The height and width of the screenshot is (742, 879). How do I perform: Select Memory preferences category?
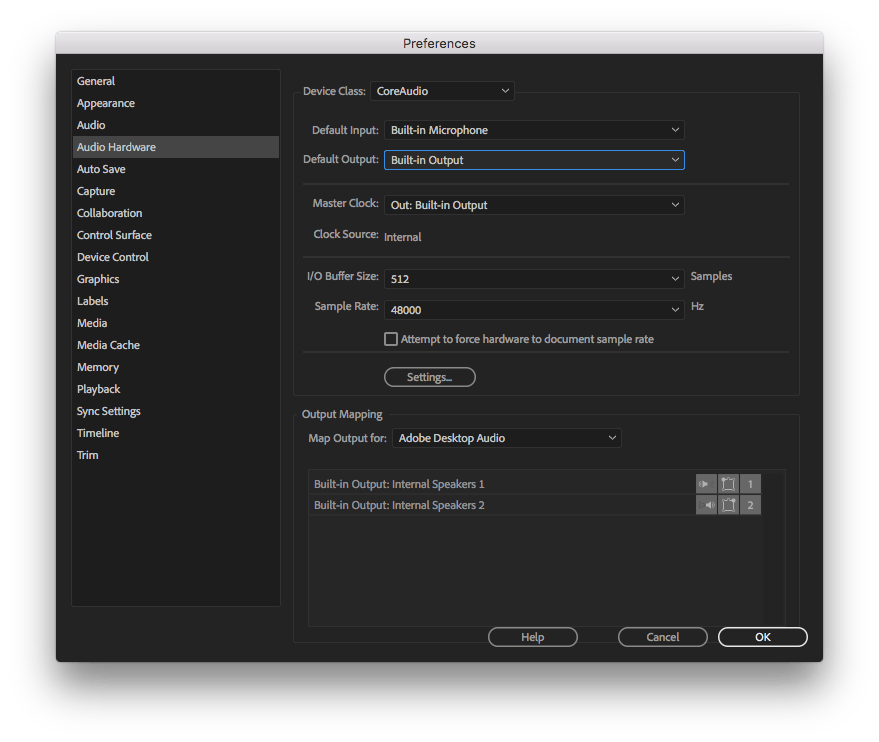(x=175, y=367)
